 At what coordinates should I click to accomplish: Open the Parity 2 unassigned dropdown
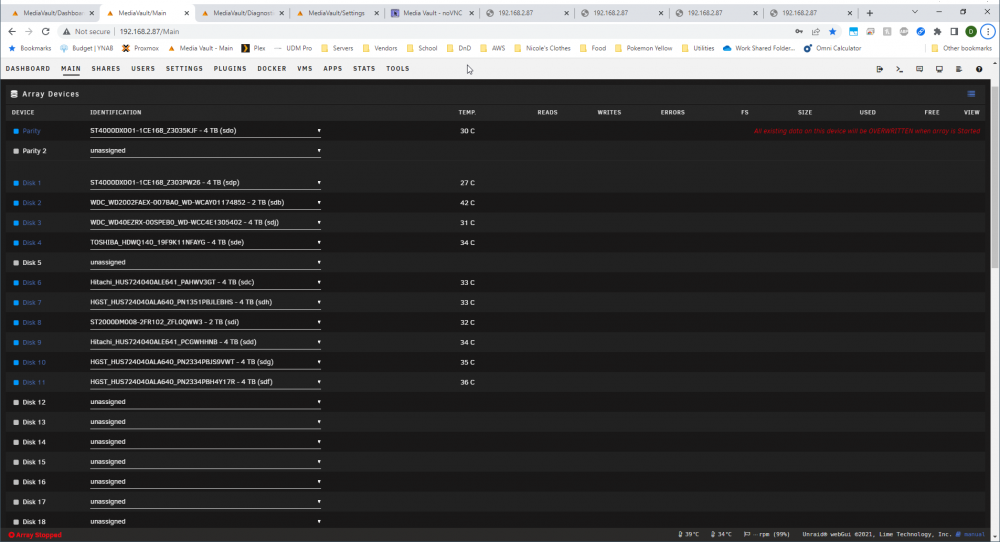205,150
